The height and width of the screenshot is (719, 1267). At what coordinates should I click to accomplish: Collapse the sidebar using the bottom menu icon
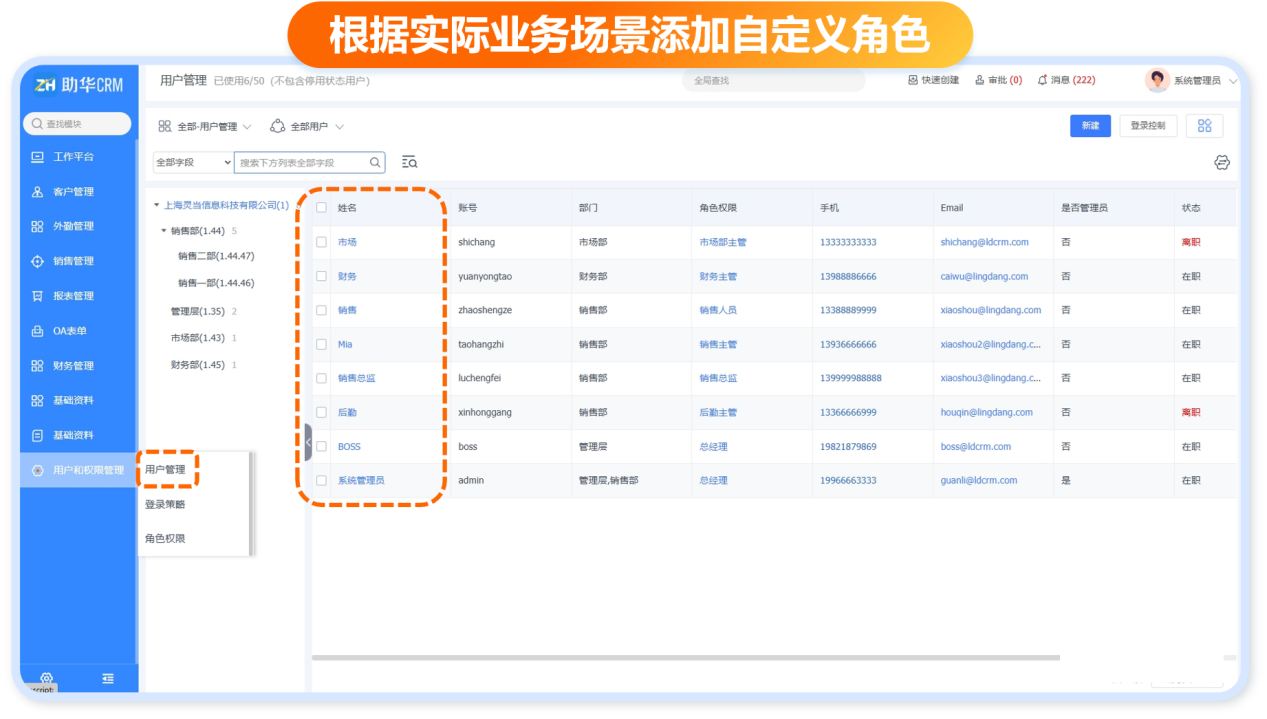(x=108, y=678)
